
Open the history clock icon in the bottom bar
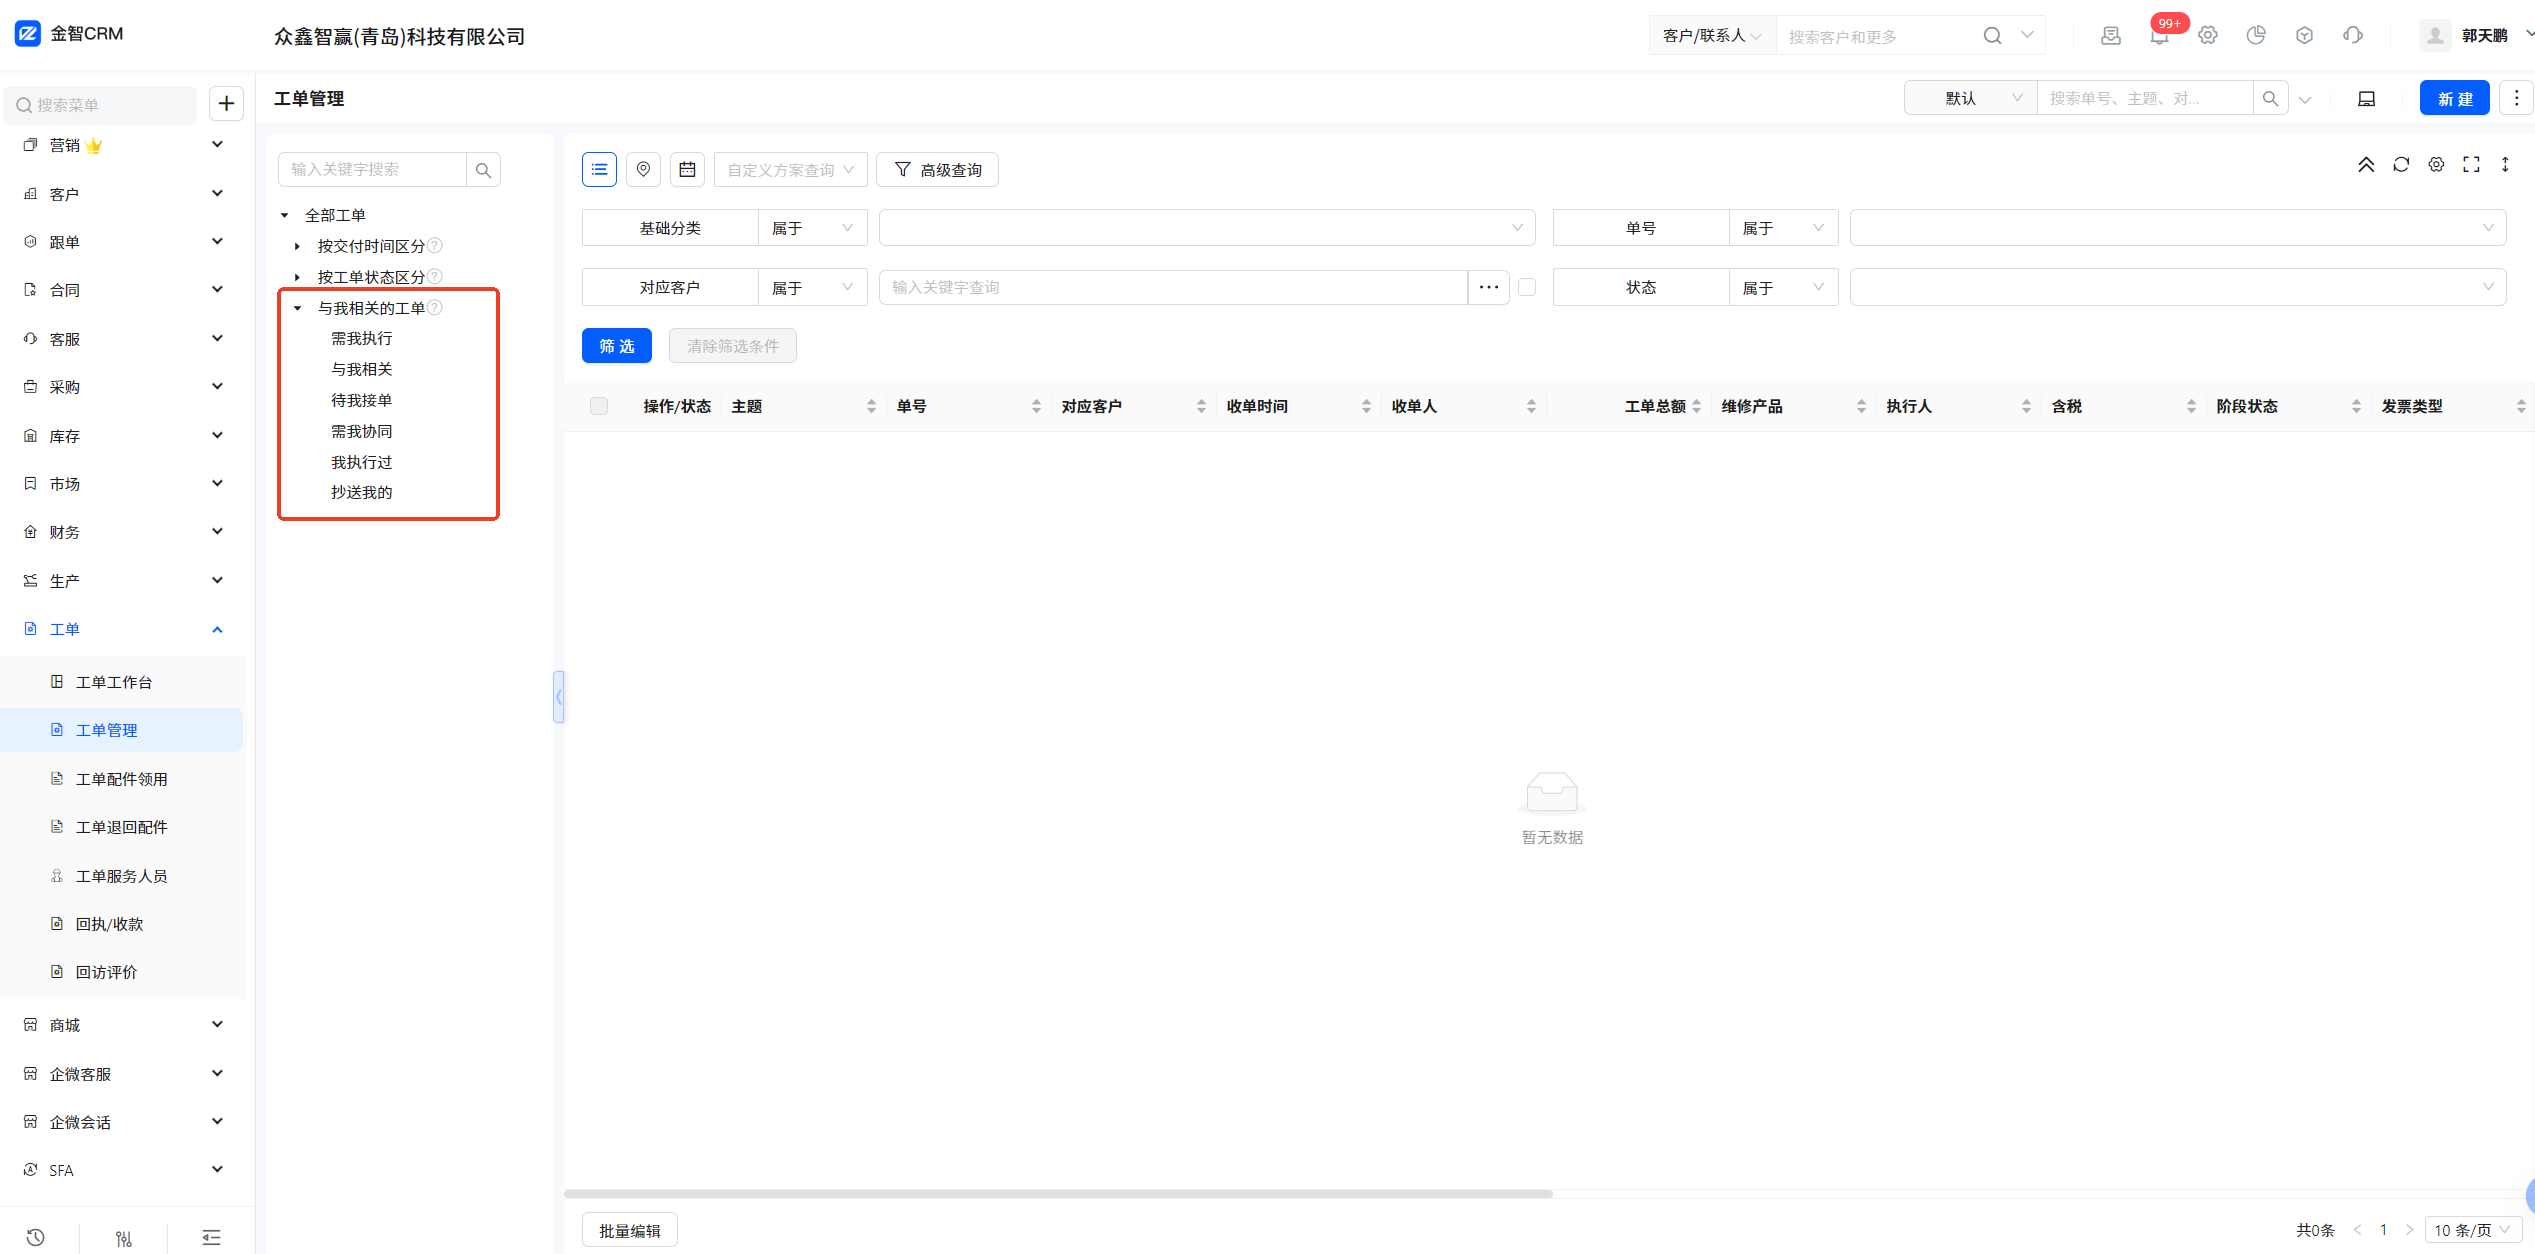pyautogui.click(x=36, y=1237)
